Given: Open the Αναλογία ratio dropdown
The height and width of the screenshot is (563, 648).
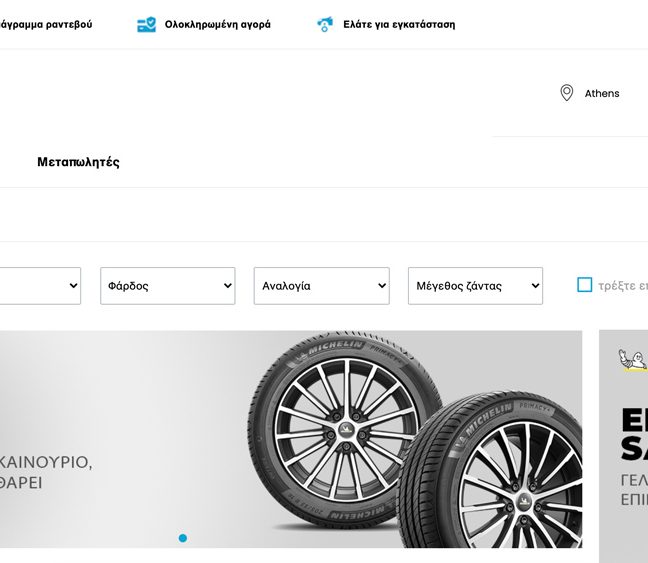Looking at the screenshot, I should [322, 286].
